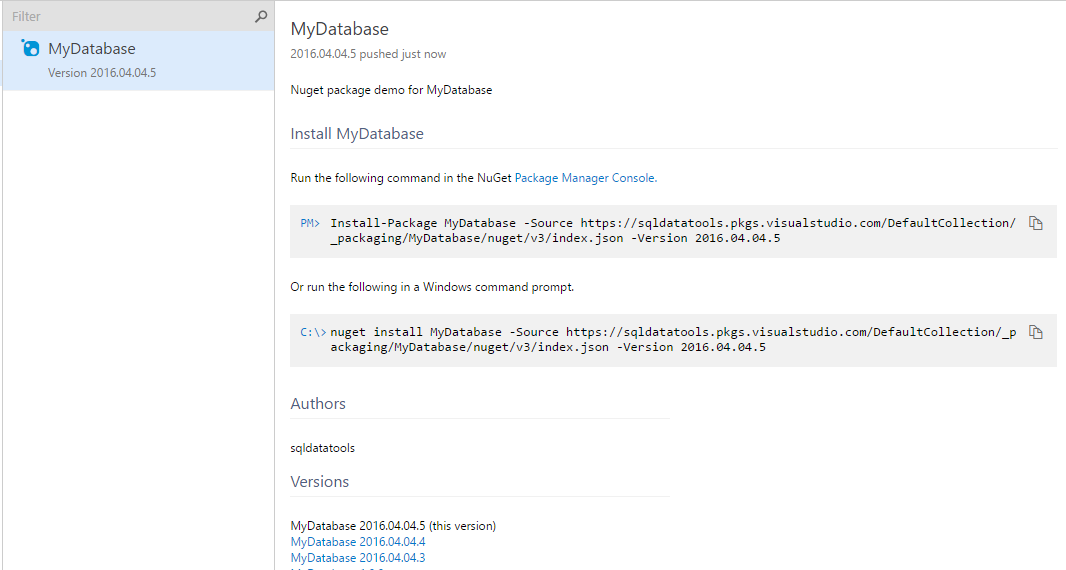Image resolution: width=1066 pixels, height=570 pixels.
Task: Click 'Version 2016.04.04.5' under the package name
Action: coord(102,73)
